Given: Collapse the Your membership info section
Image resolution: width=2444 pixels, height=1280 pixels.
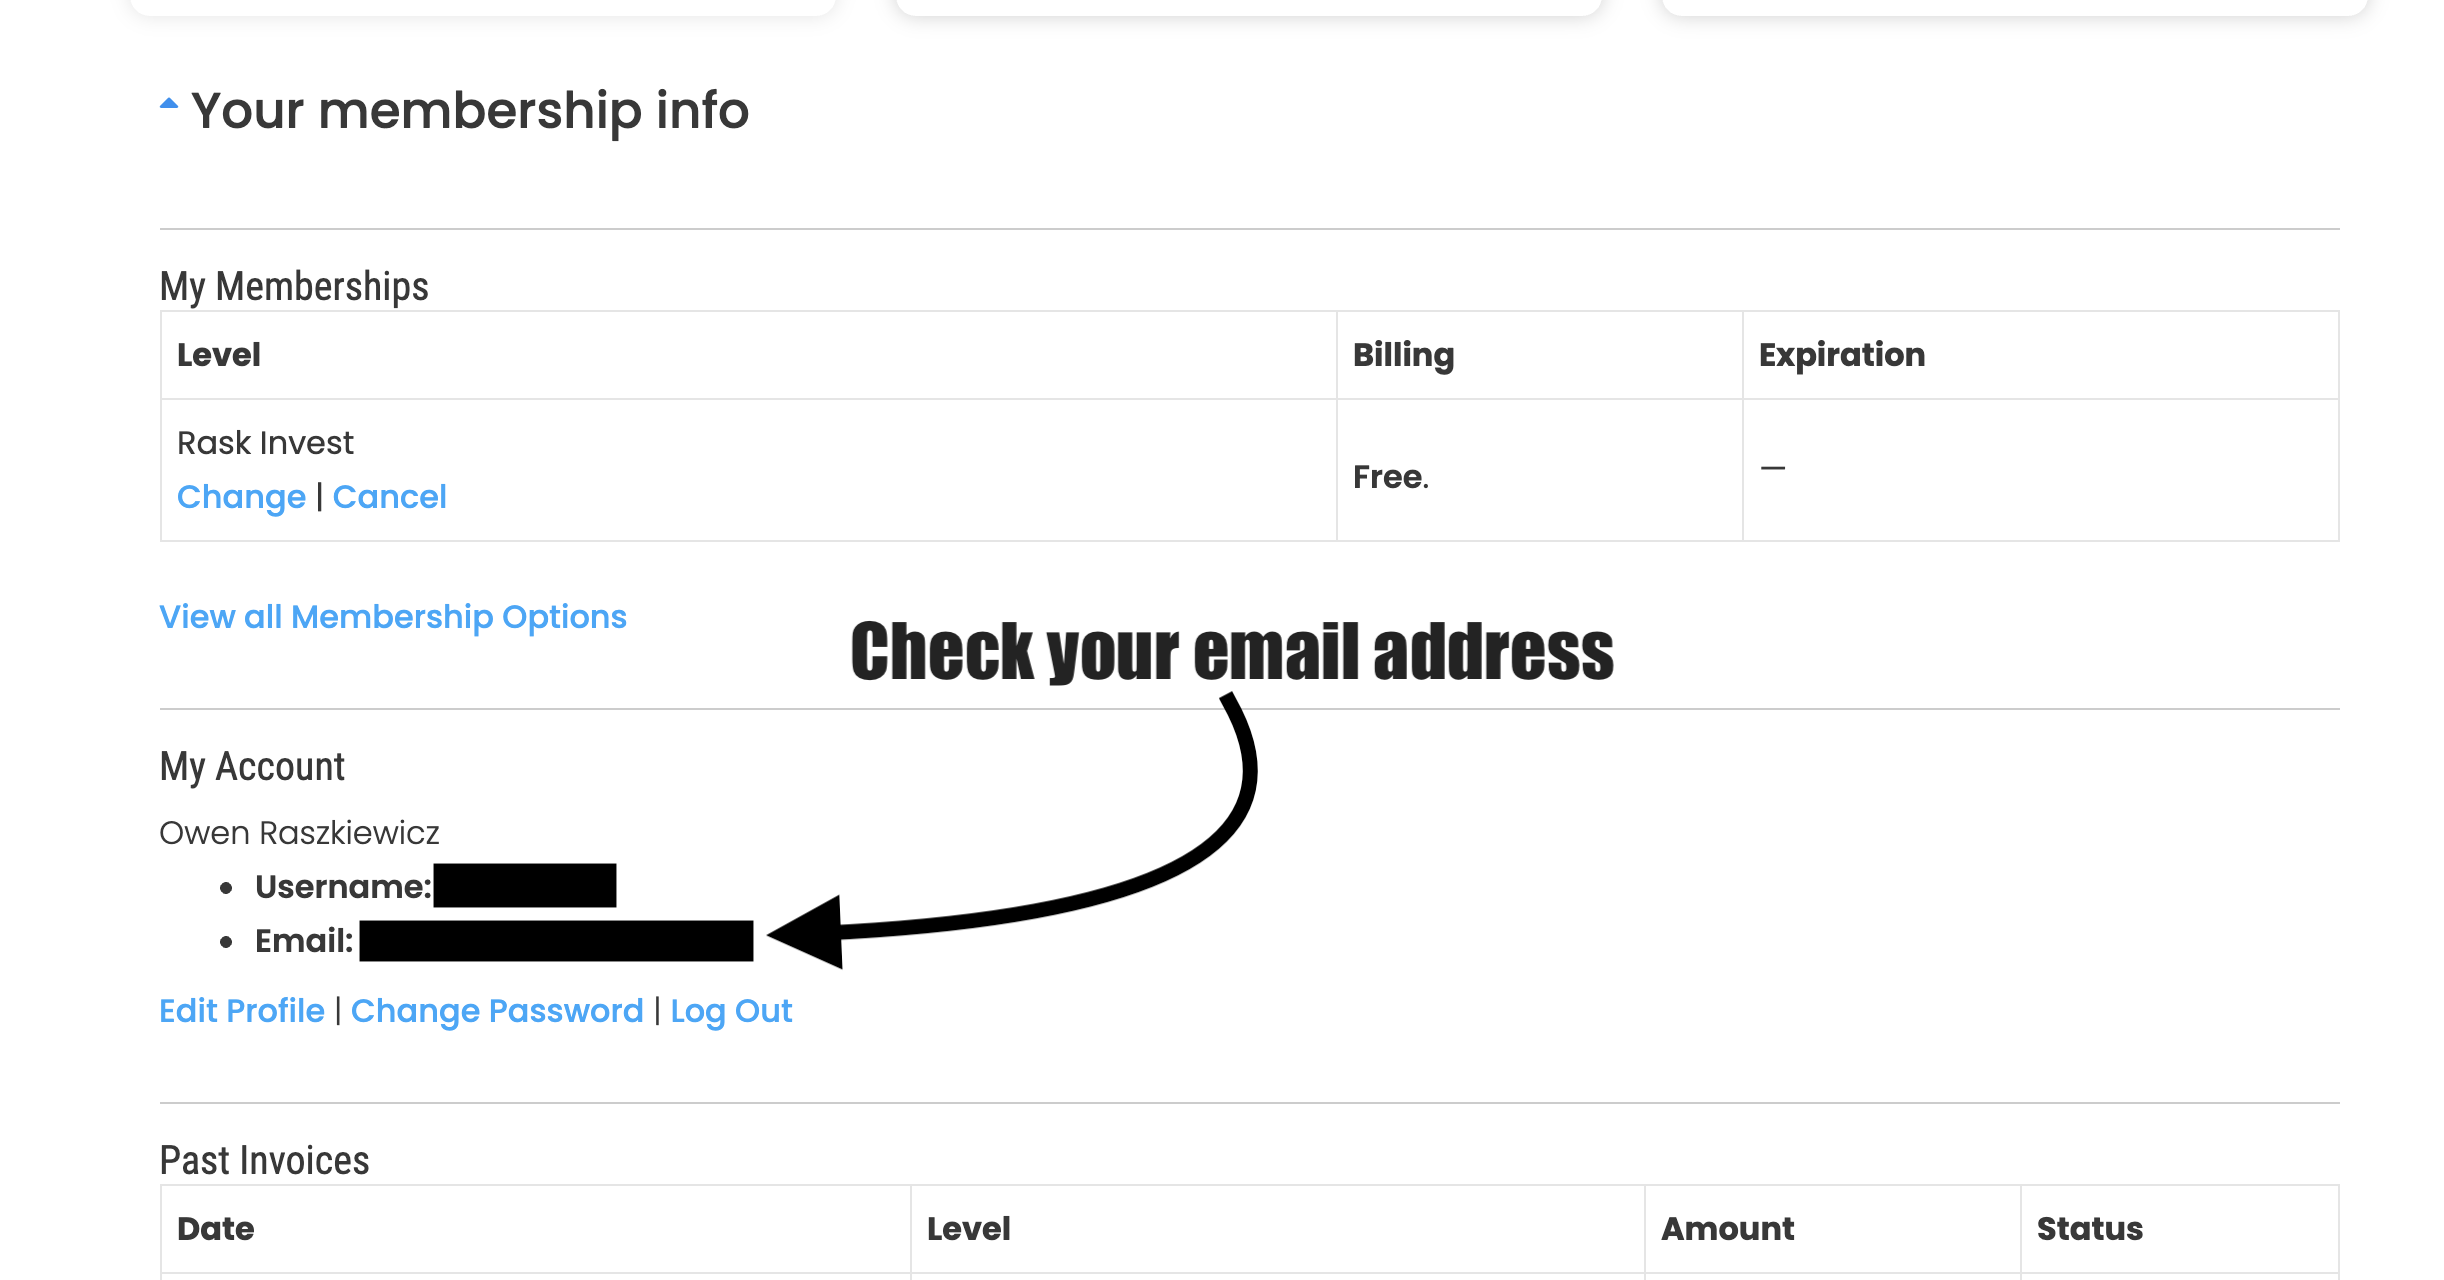Looking at the screenshot, I should 169,104.
